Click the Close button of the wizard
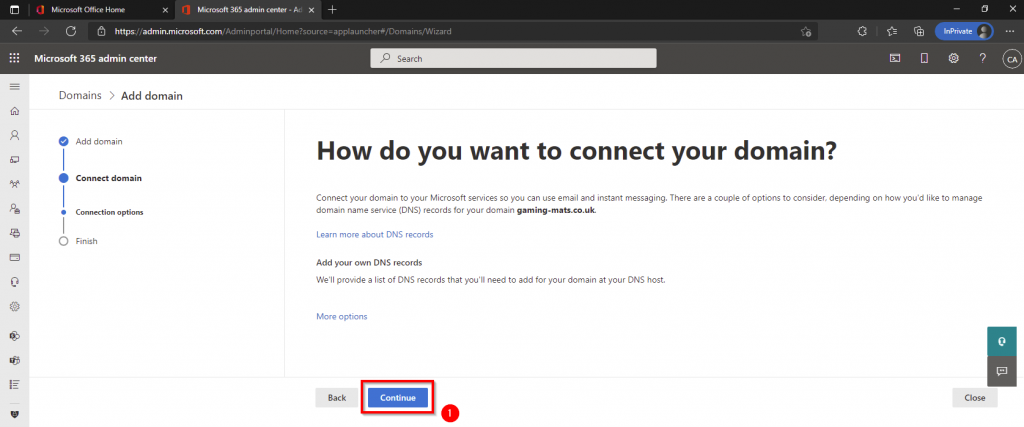Viewport: 1024px width, 427px height. (x=974, y=398)
